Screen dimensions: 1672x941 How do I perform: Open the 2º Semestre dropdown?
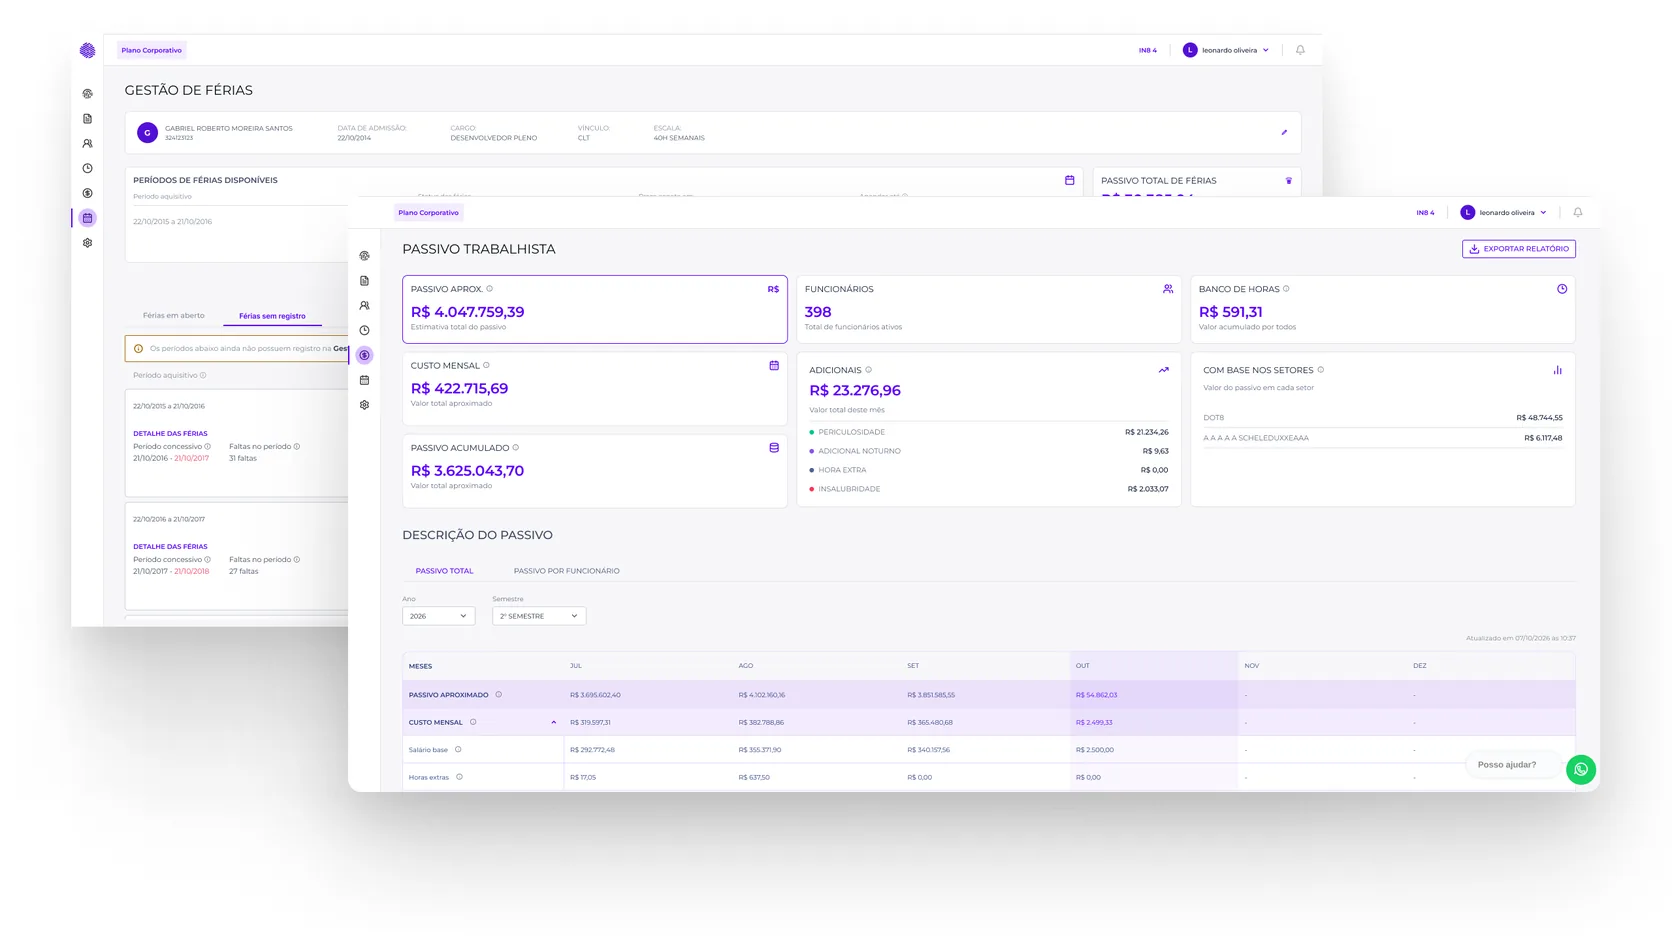[539, 616]
